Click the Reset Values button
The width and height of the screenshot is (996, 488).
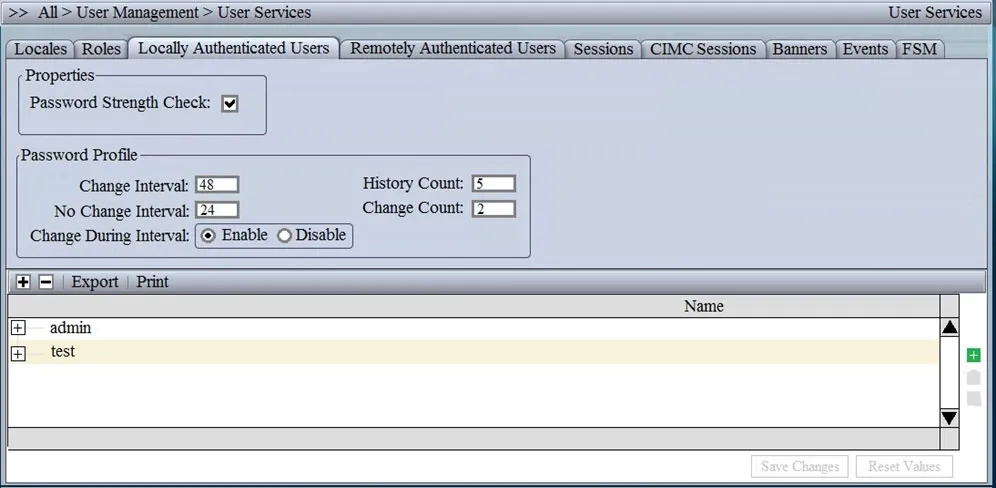(904, 466)
